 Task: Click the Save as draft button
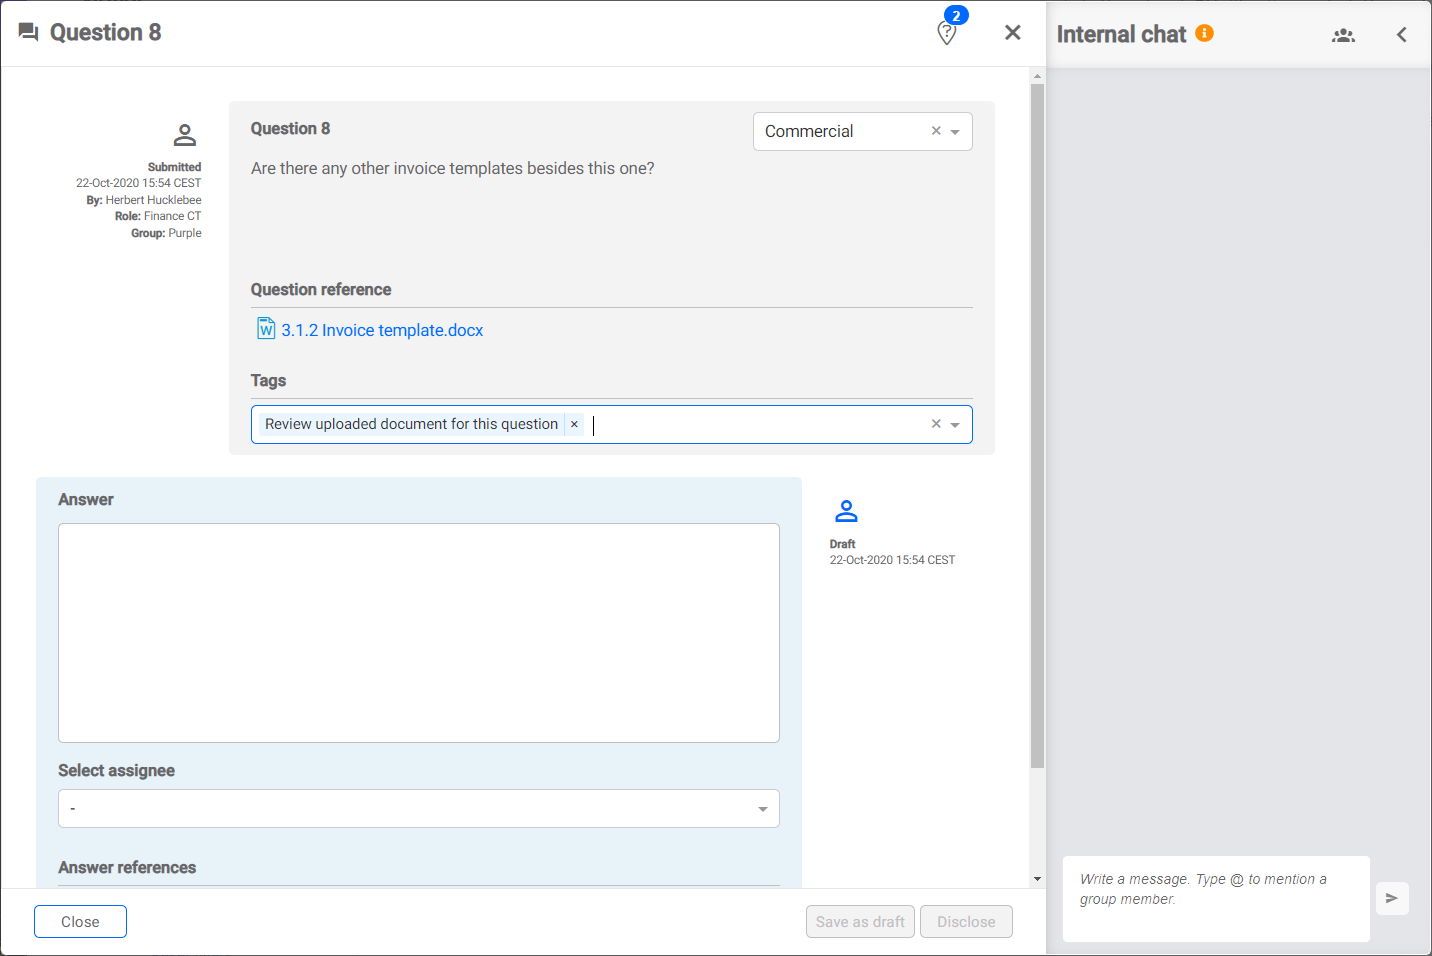860,921
